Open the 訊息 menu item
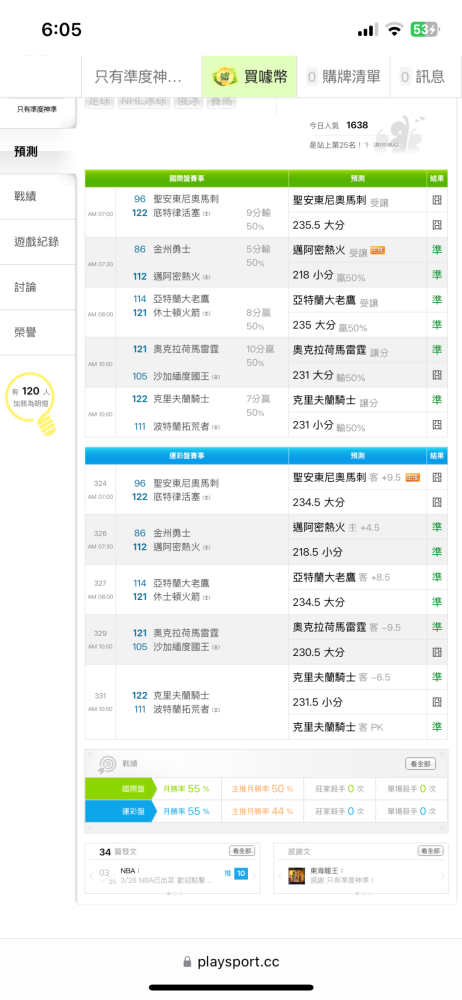Viewport: 462px width, 1000px height. [x=422, y=77]
